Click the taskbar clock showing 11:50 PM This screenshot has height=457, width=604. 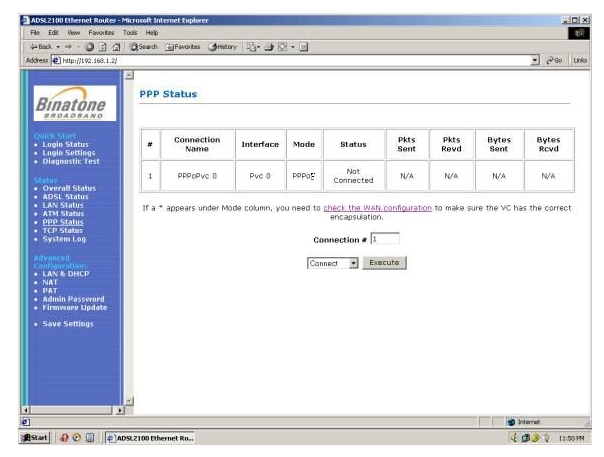[571, 438]
